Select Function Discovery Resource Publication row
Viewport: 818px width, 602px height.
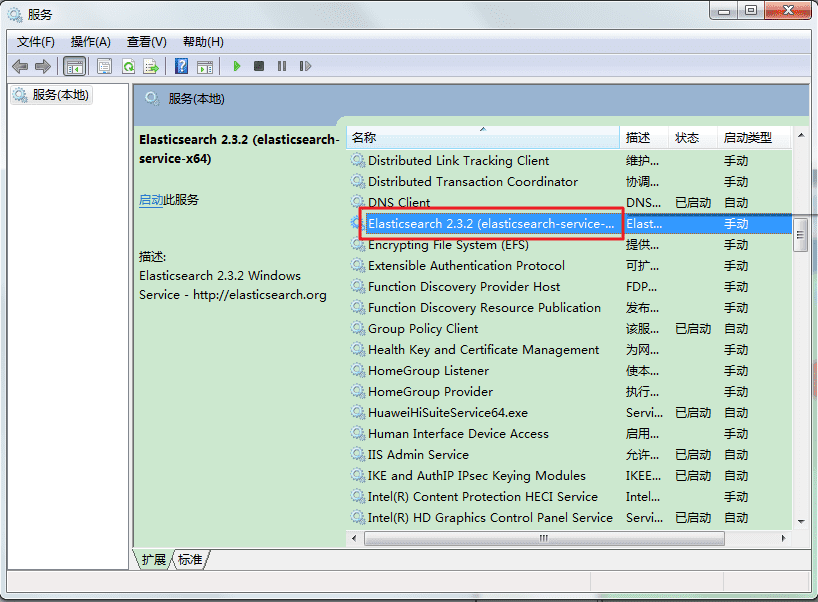[569, 307]
